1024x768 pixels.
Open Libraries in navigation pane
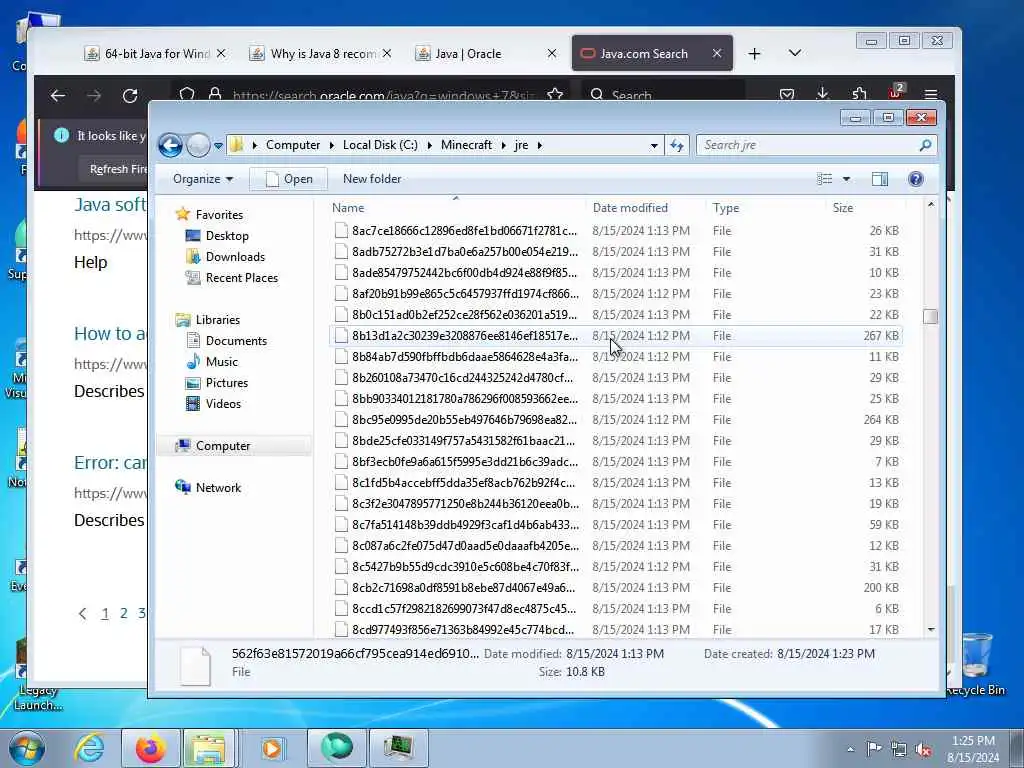[217, 319]
